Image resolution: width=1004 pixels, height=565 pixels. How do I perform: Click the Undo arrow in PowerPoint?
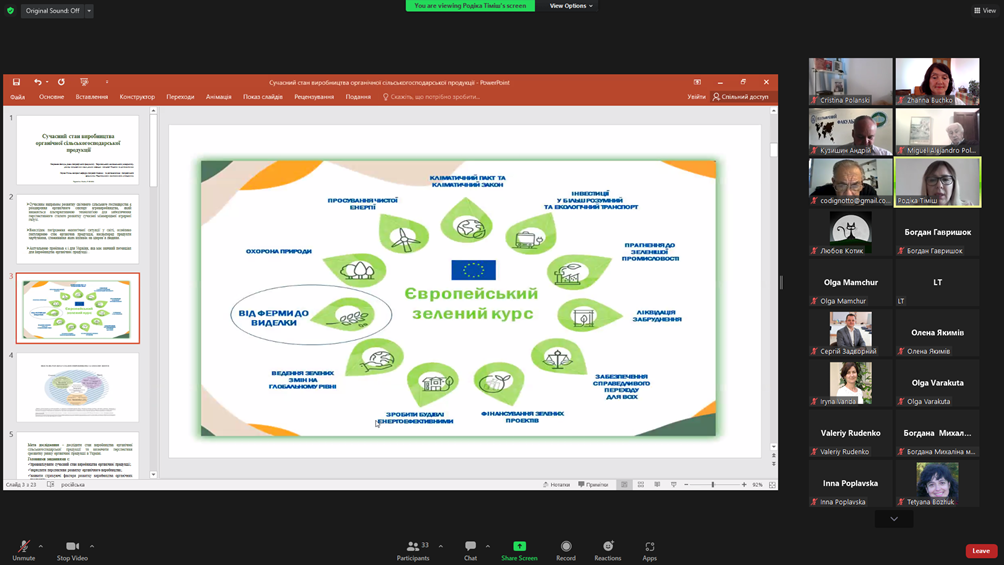[x=38, y=82]
